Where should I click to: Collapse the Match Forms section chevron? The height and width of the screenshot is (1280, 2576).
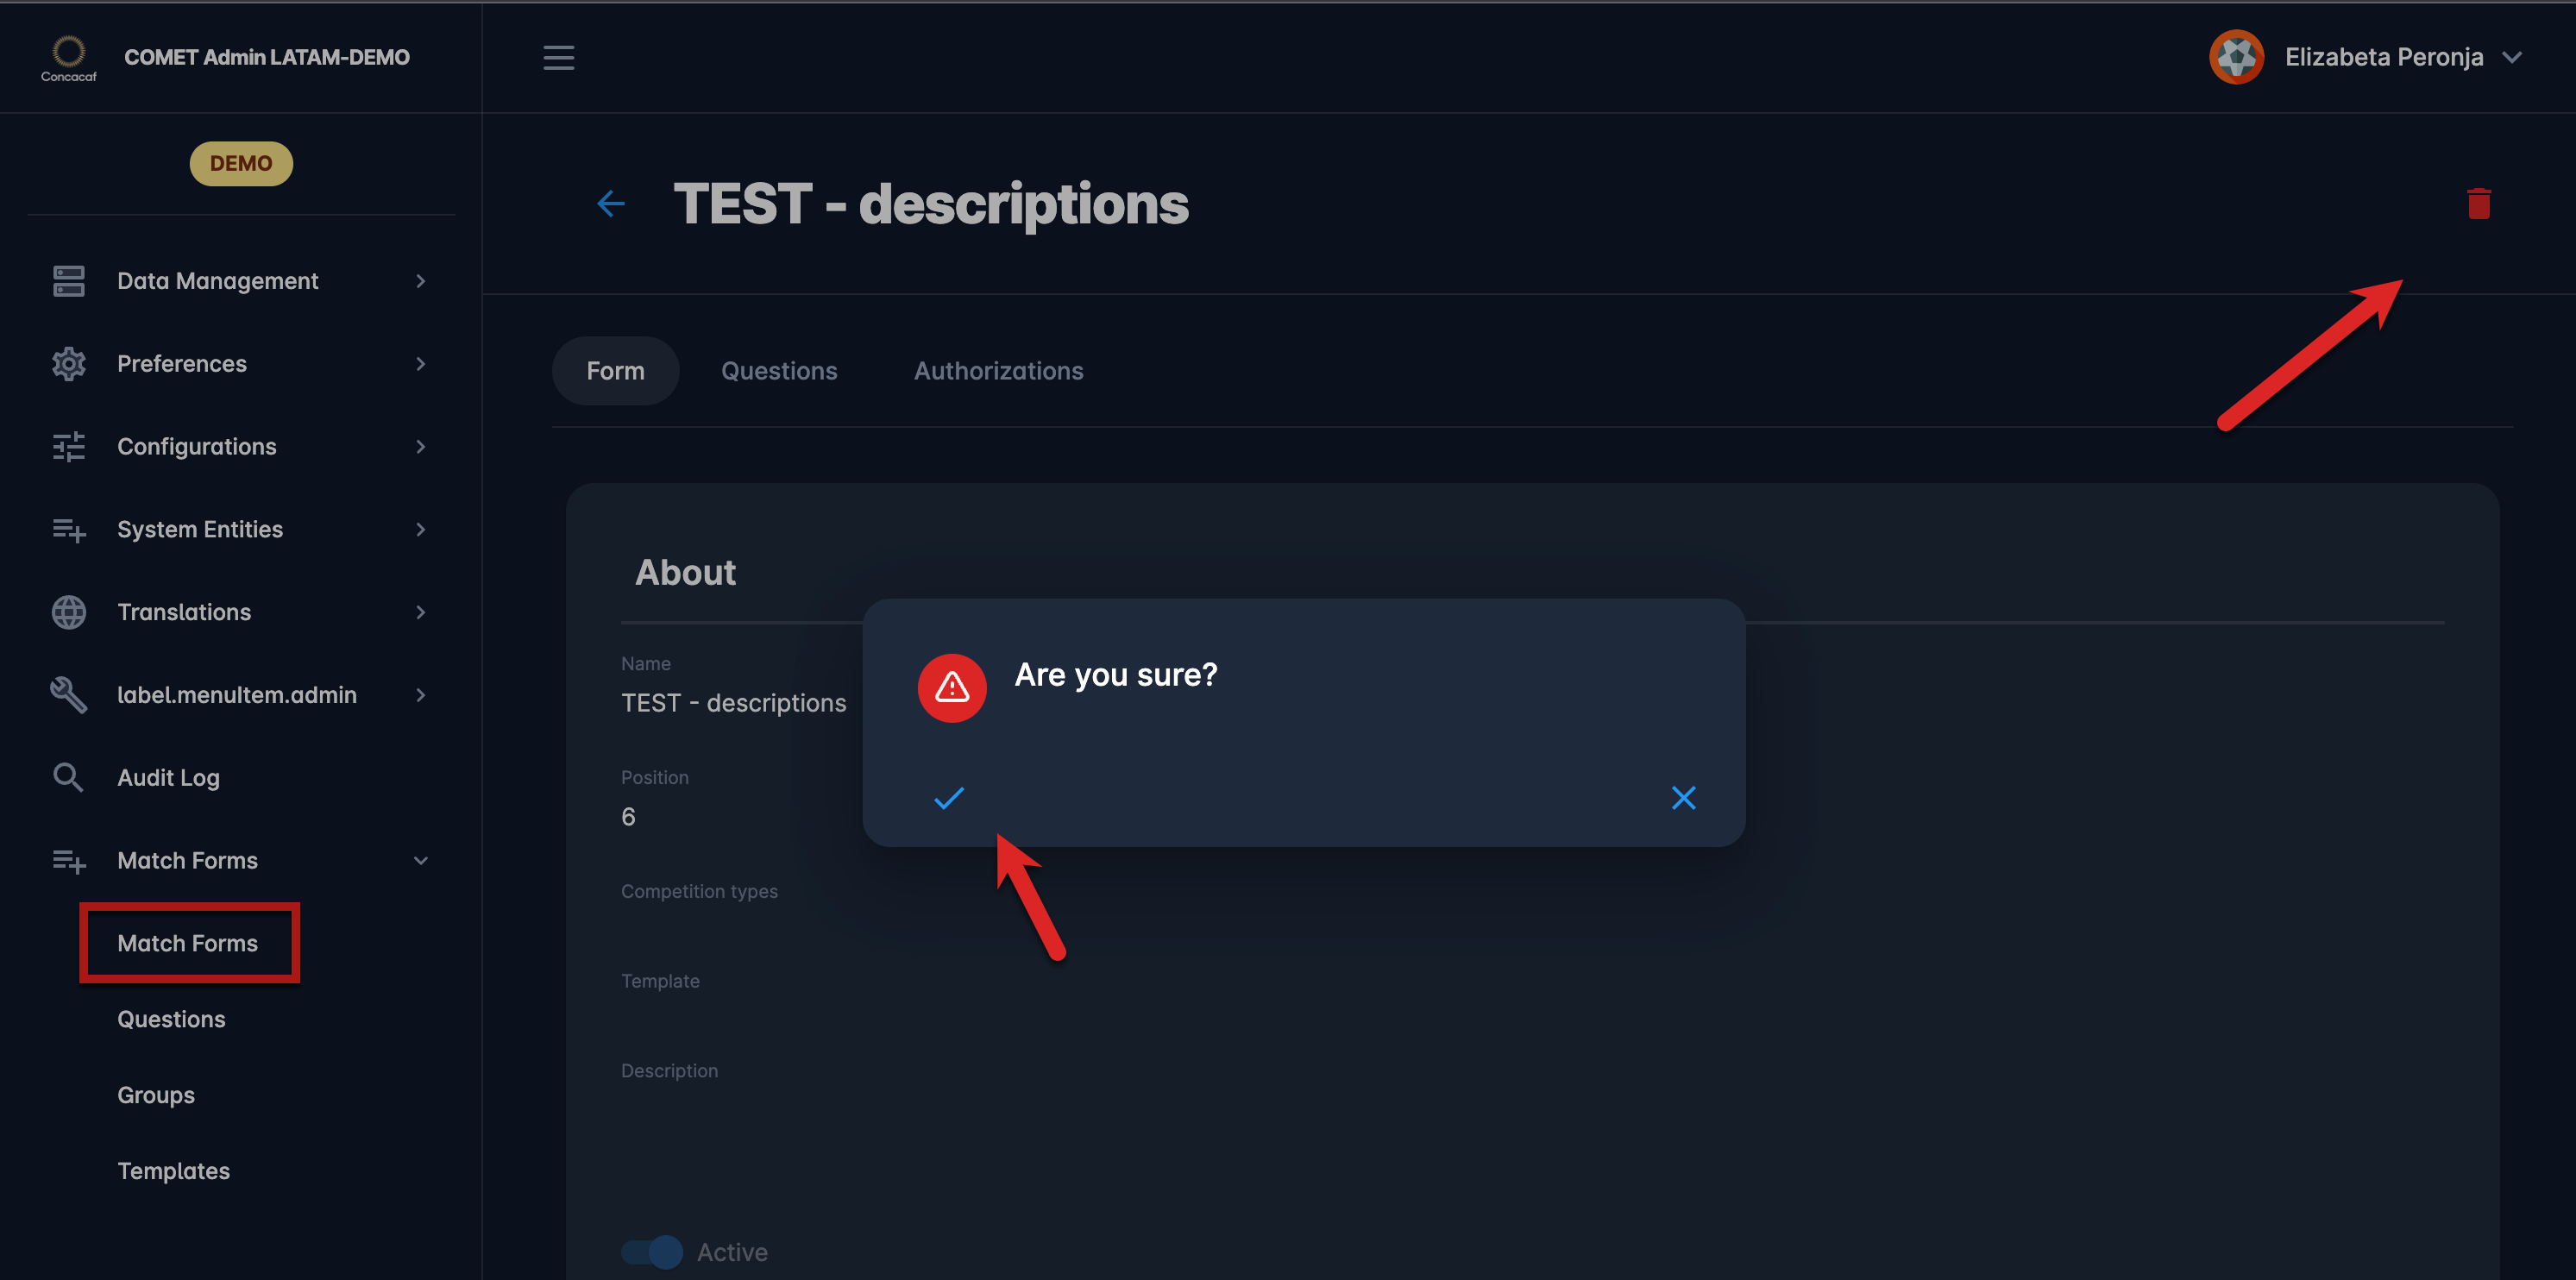[x=421, y=860]
